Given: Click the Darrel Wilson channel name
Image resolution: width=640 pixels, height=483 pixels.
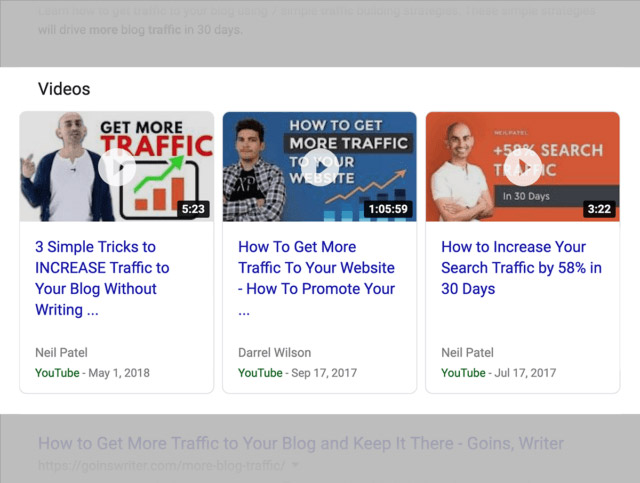Looking at the screenshot, I should tap(274, 352).
